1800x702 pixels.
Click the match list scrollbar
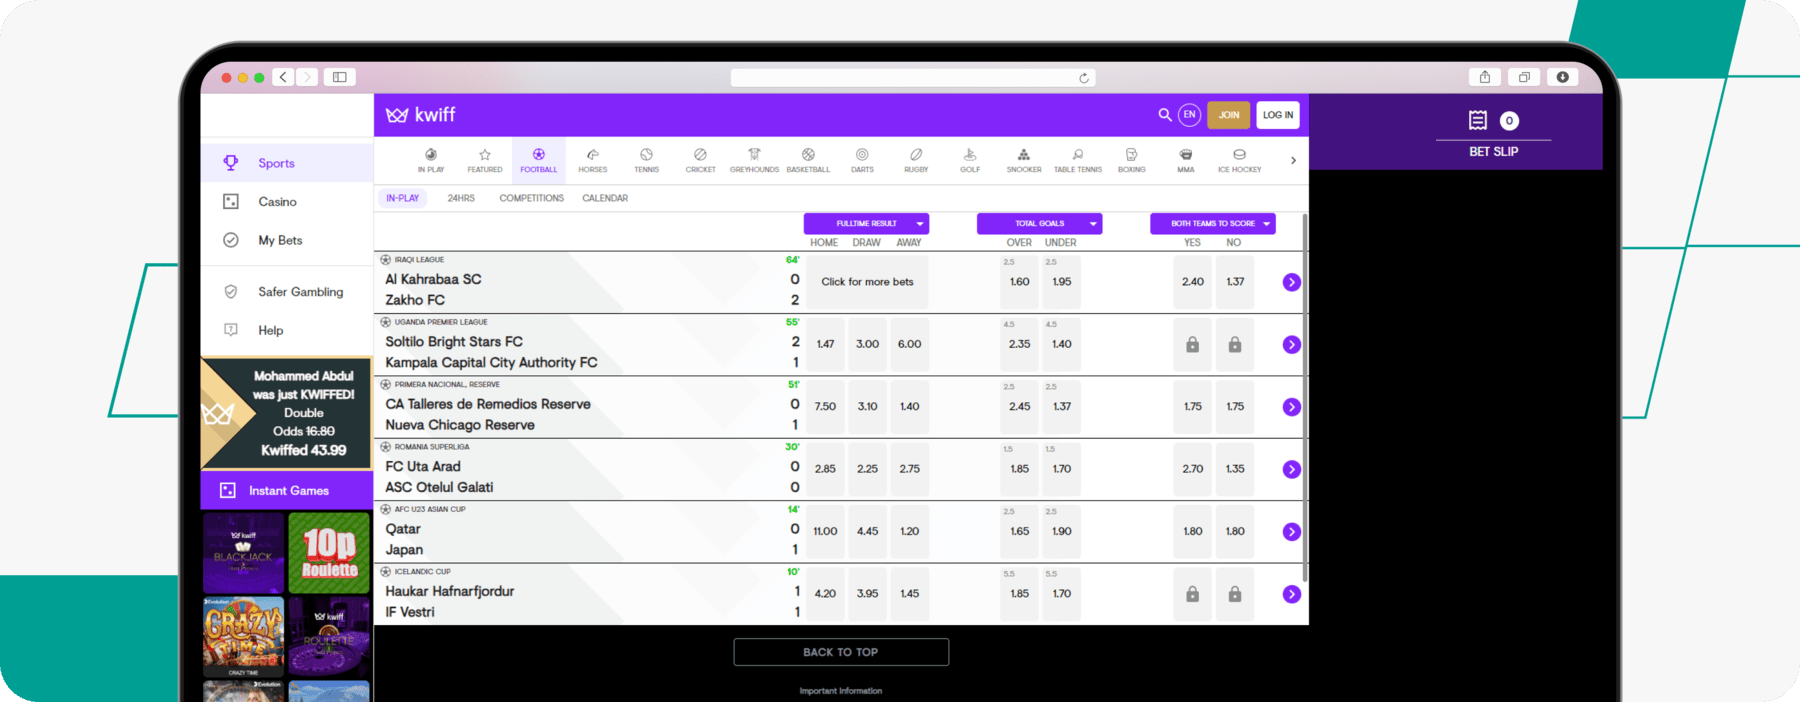(1305, 397)
